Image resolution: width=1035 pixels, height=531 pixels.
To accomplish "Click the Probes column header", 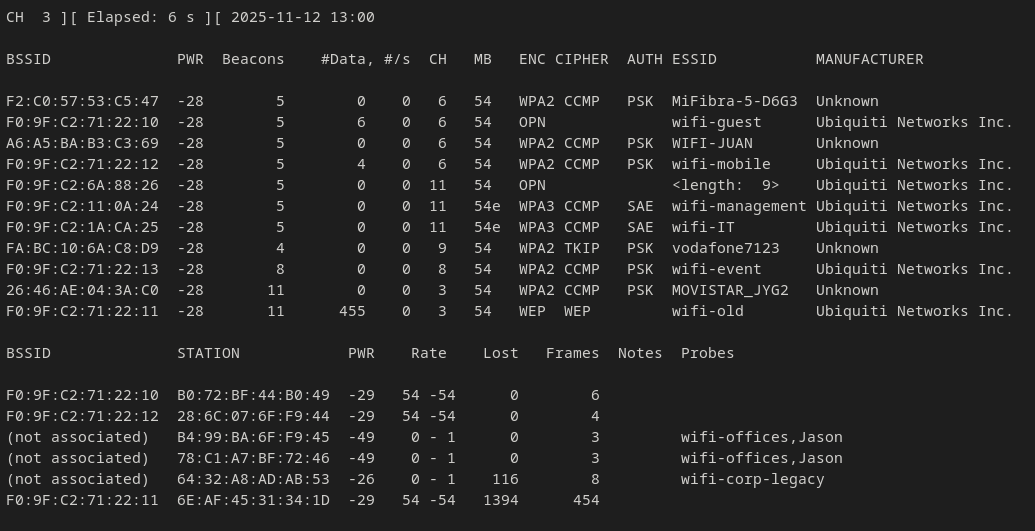I will pyautogui.click(x=707, y=353).
